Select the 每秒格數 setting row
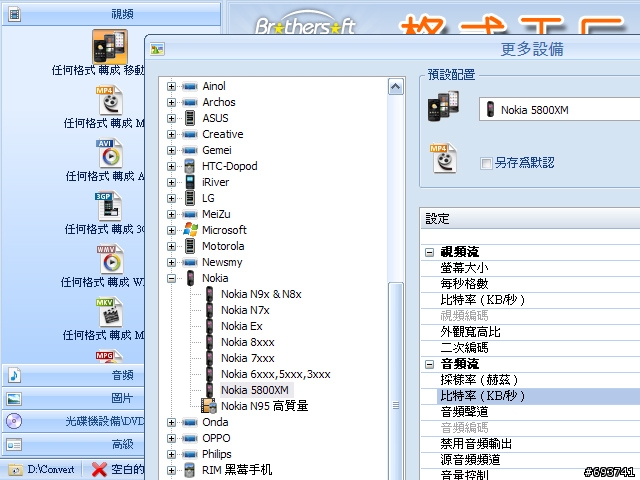640x480 pixels. [530, 284]
